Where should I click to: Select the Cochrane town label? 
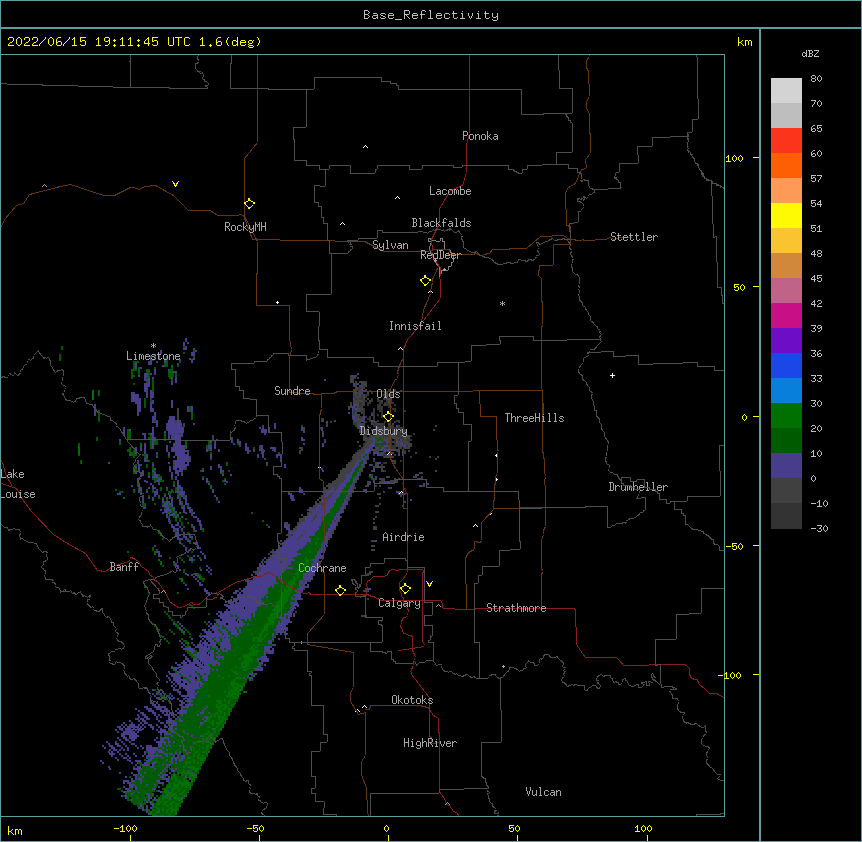pos(322,568)
